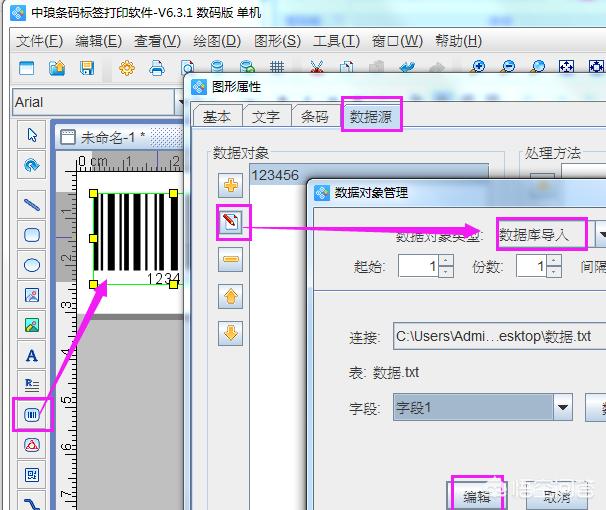The height and width of the screenshot is (510, 606).
Task: Select the rich text tool
Action: pos(32,385)
